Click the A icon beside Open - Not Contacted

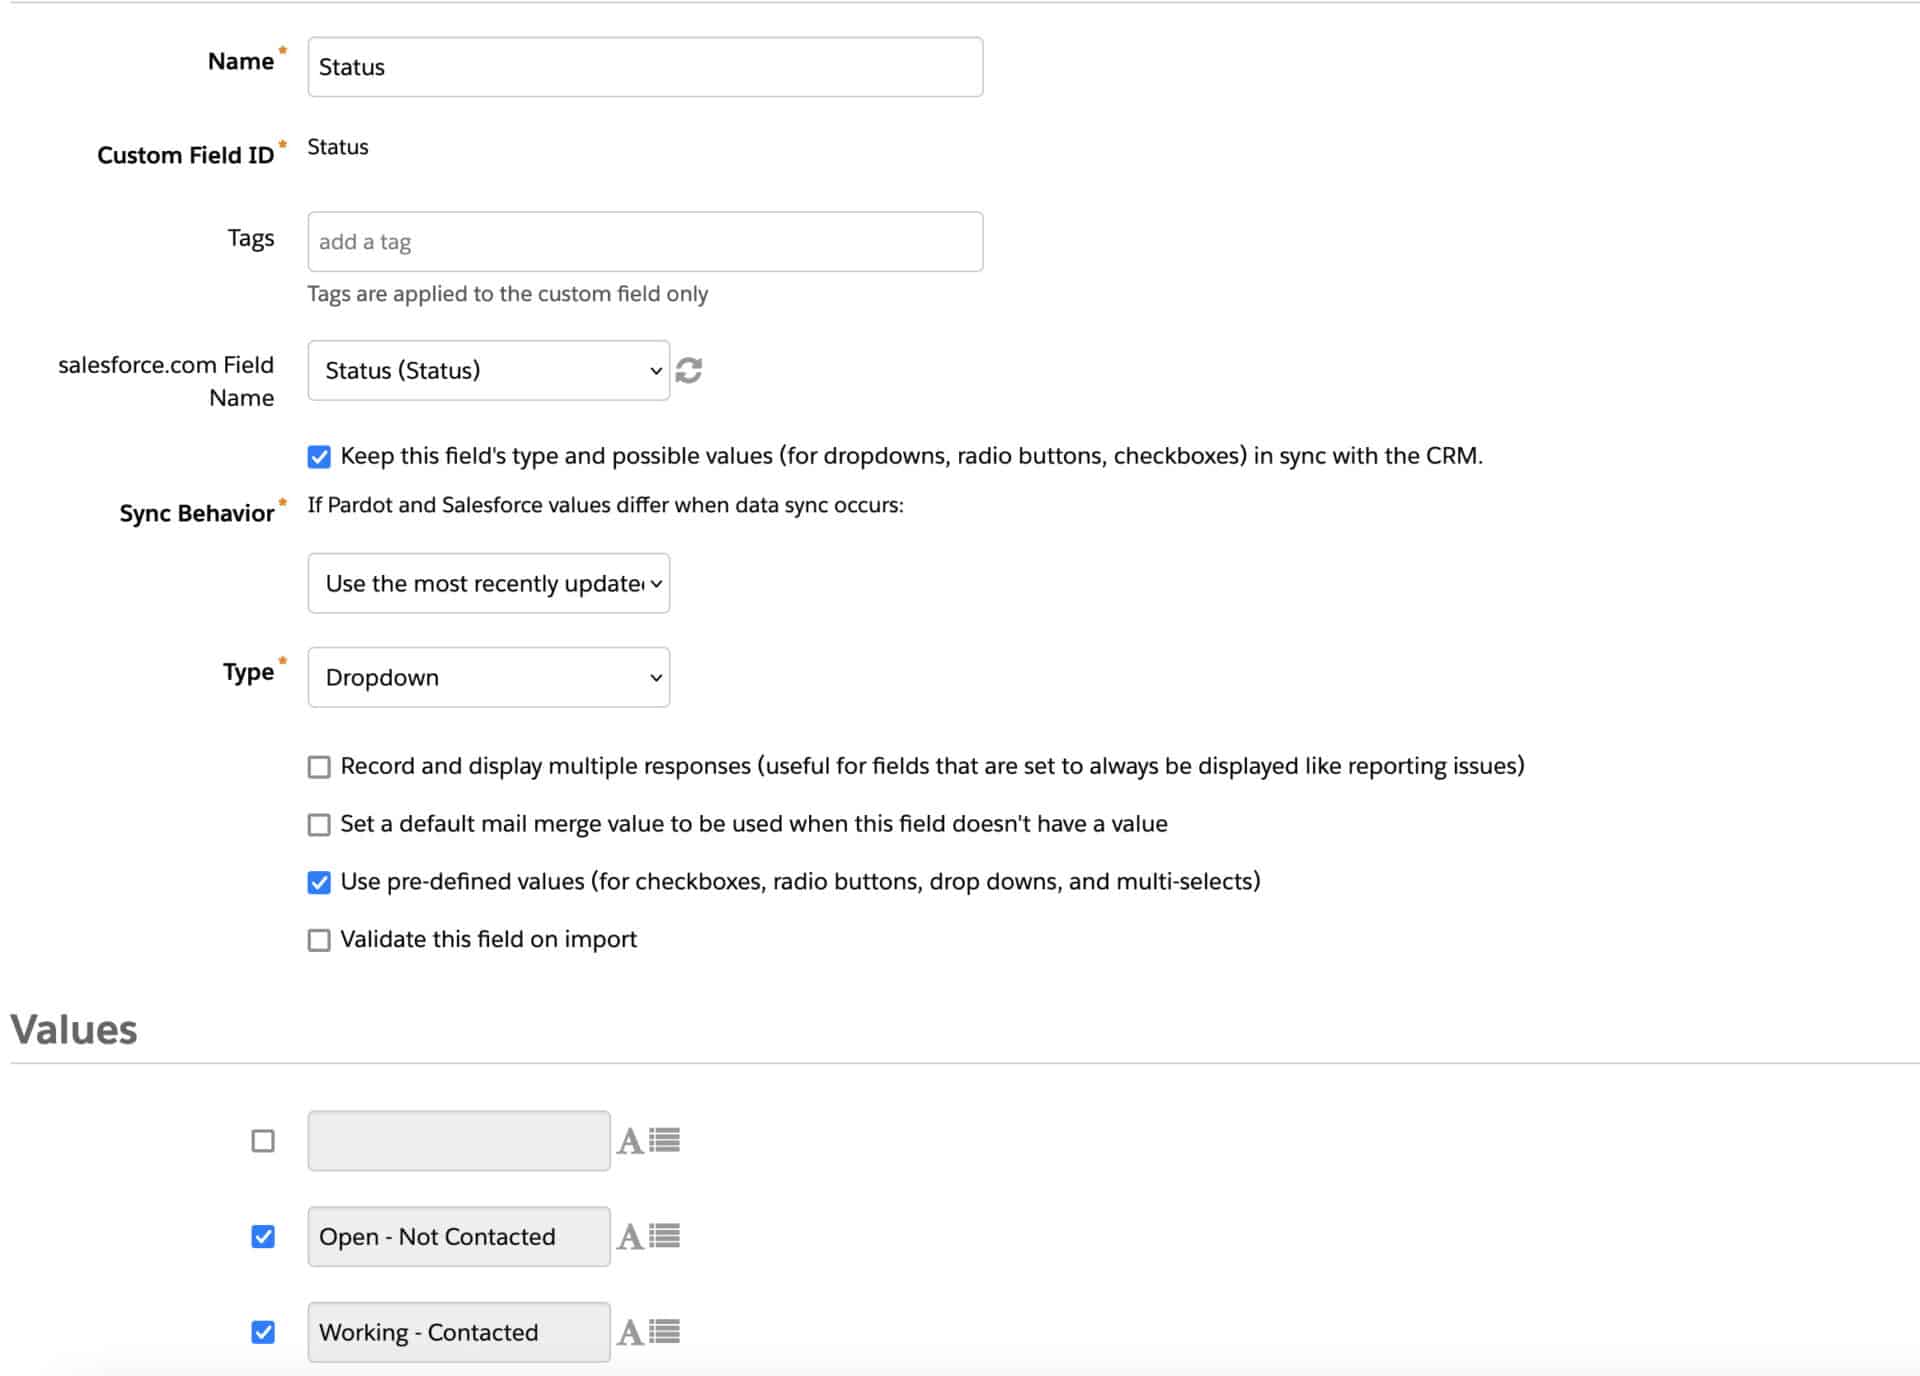[x=629, y=1236]
